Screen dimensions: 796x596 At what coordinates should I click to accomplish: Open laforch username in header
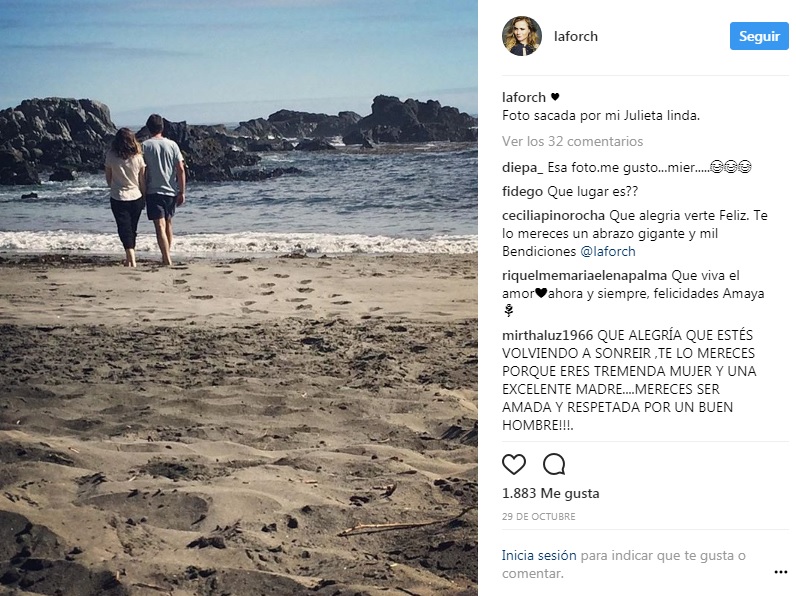pos(576,37)
